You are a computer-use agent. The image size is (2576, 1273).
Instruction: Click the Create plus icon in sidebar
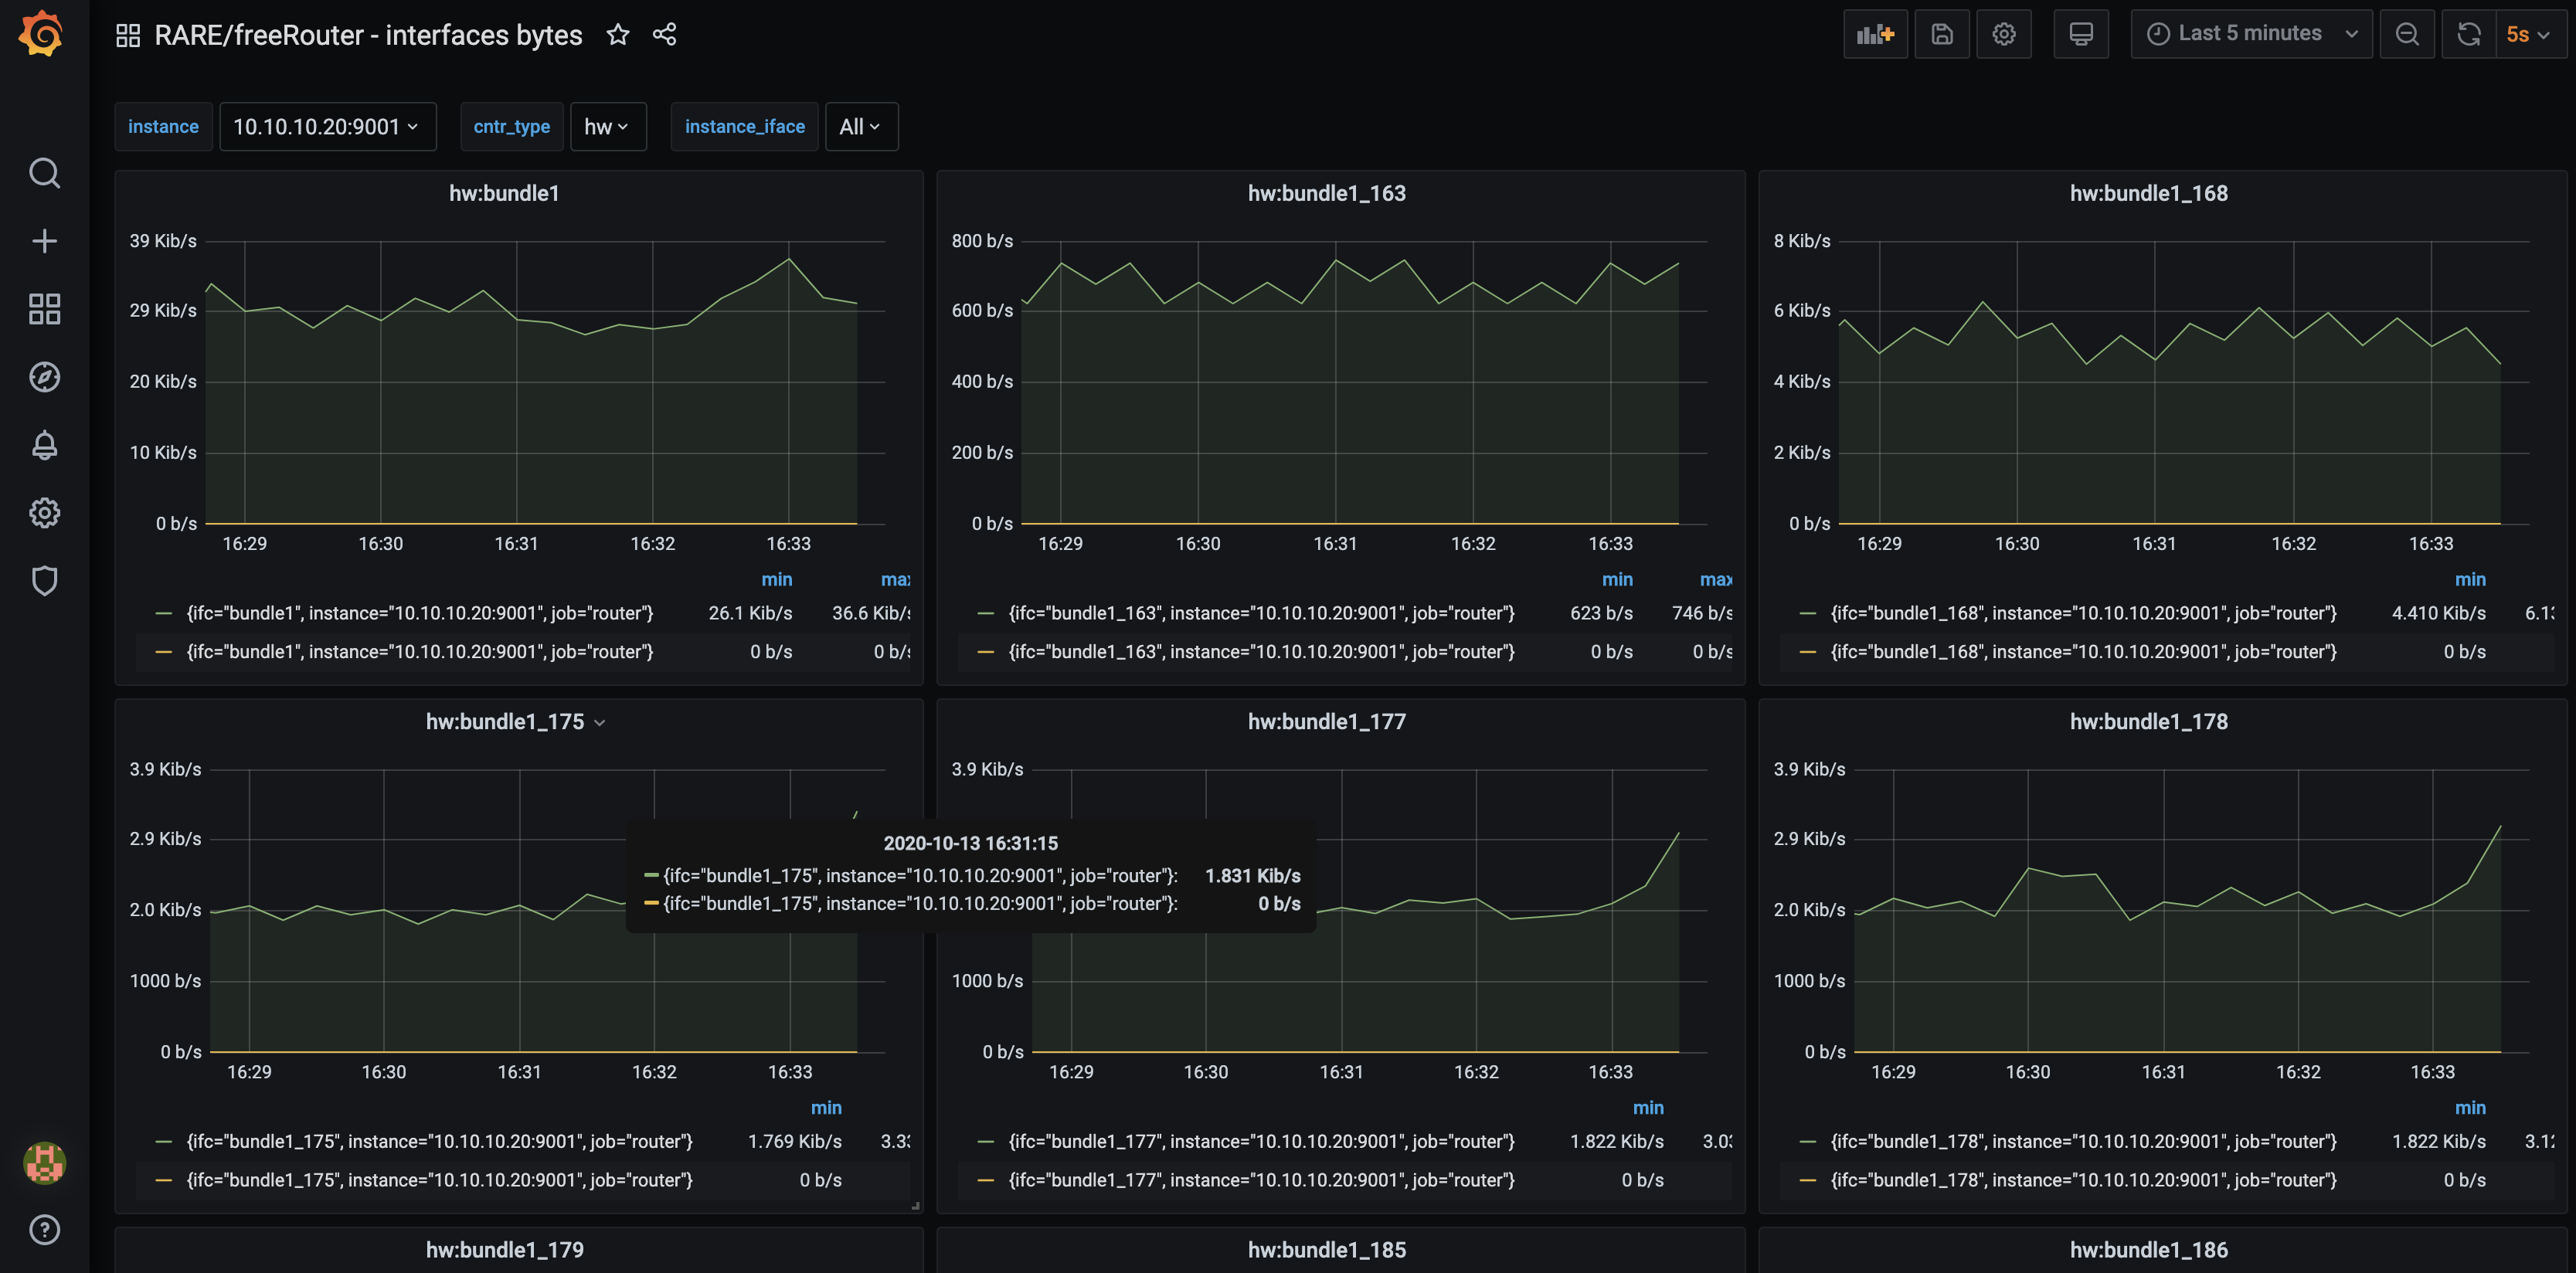click(x=44, y=241)
